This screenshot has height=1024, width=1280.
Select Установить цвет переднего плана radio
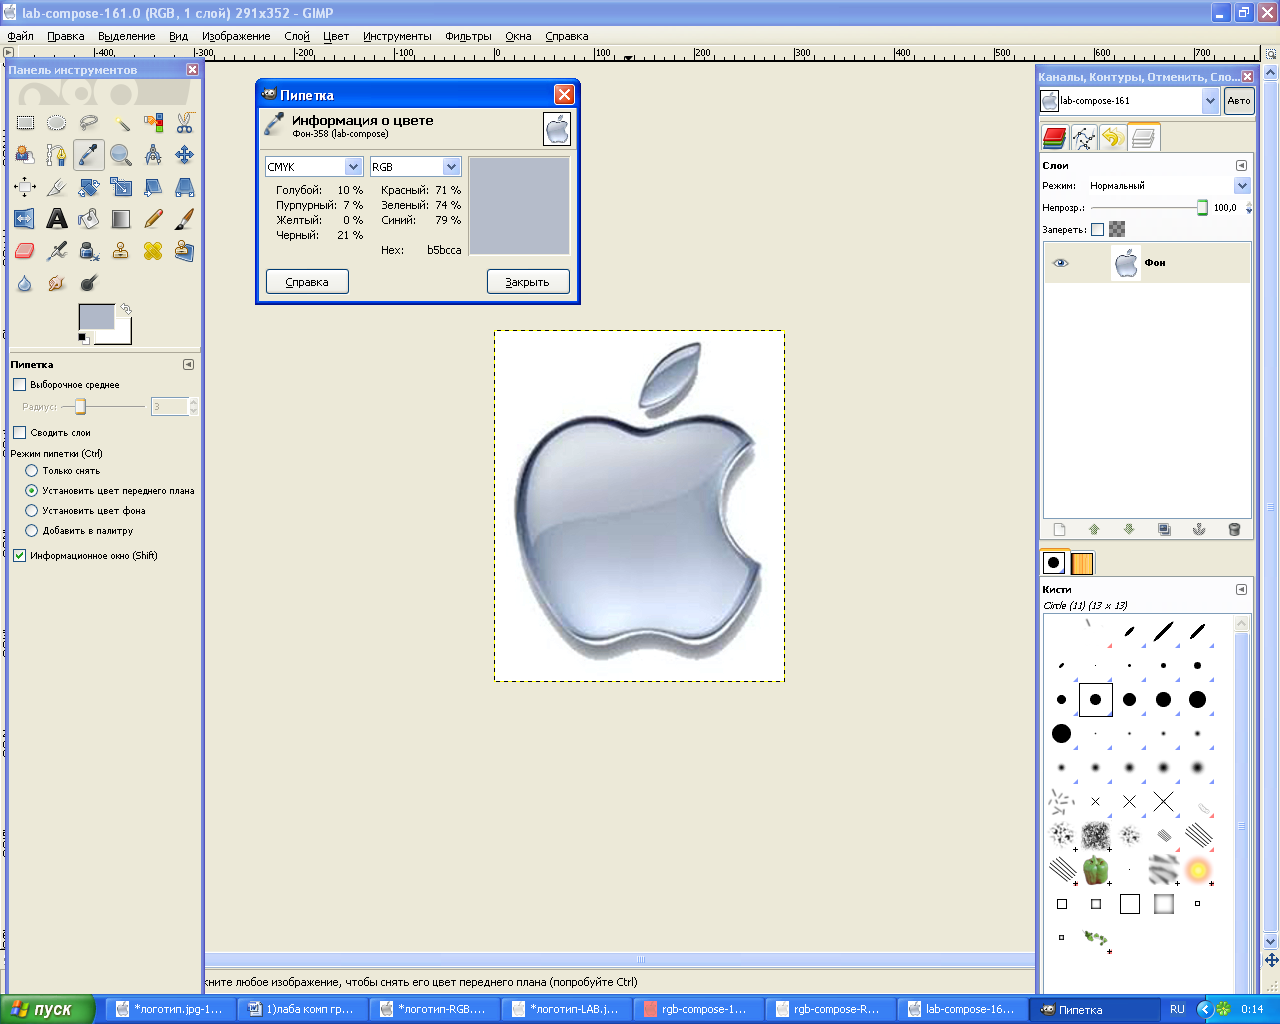pyautogui.click(x=31, y=491)
